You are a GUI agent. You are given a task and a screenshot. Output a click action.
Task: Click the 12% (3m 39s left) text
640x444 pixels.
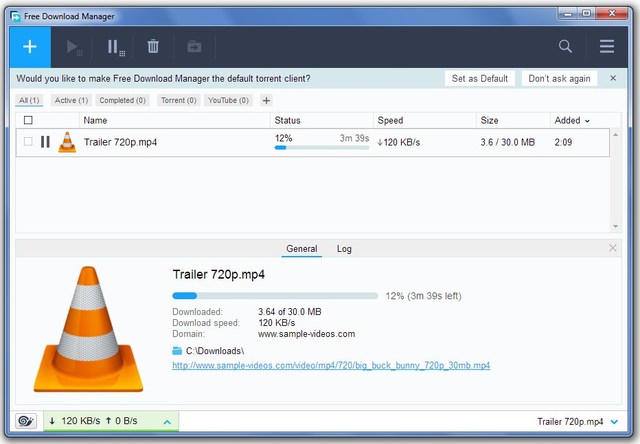click(x=423, y=296)
